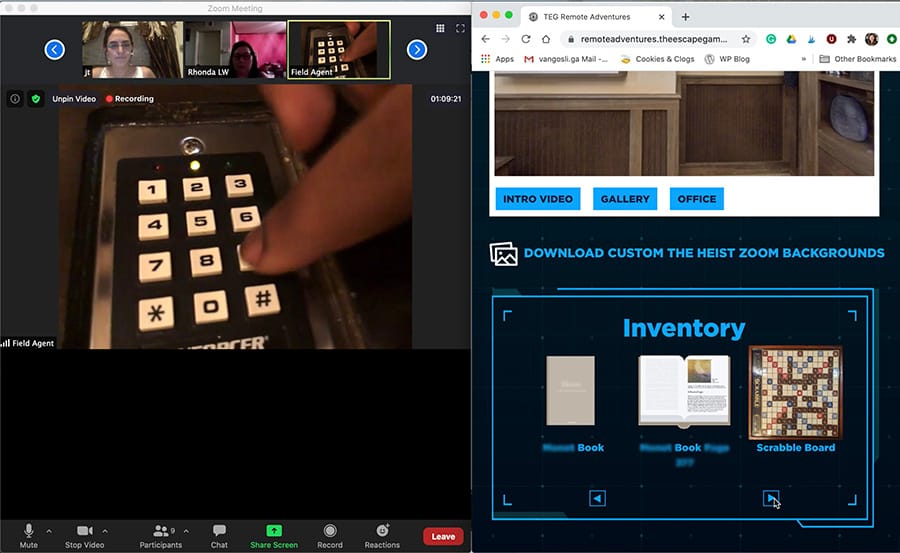
Task: Open the red uBlock extension icon
Action: (x=831, y=39)
